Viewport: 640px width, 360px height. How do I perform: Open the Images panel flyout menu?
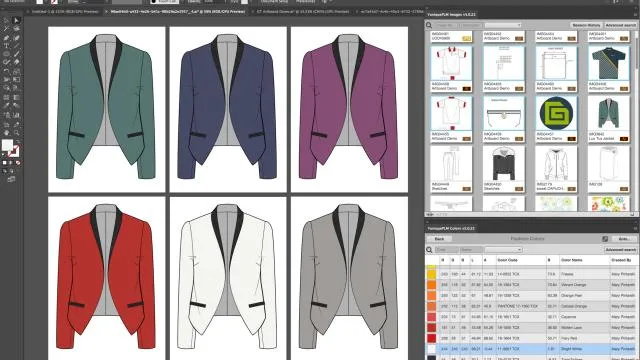636,15
